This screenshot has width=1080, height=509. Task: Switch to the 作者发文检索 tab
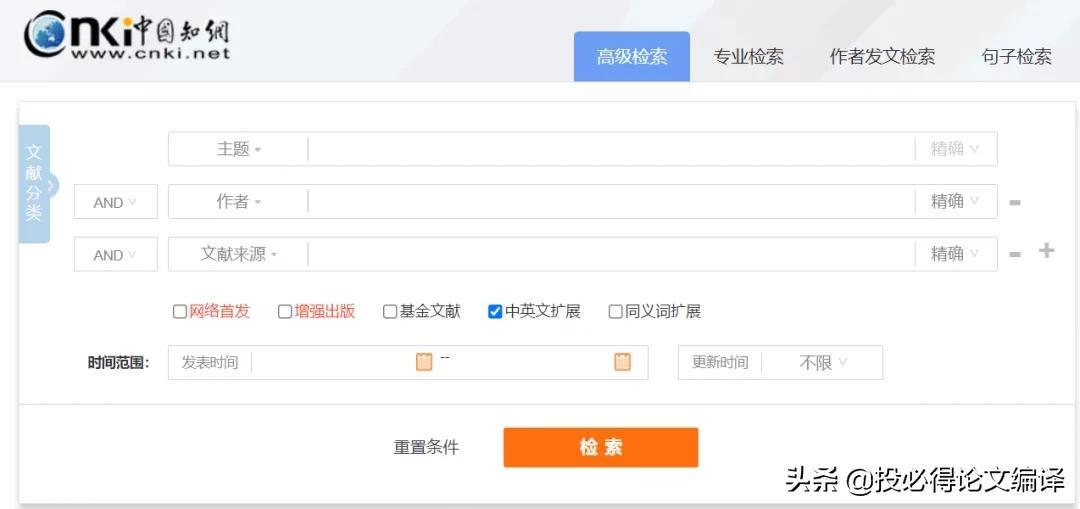(x=882, y=57)
